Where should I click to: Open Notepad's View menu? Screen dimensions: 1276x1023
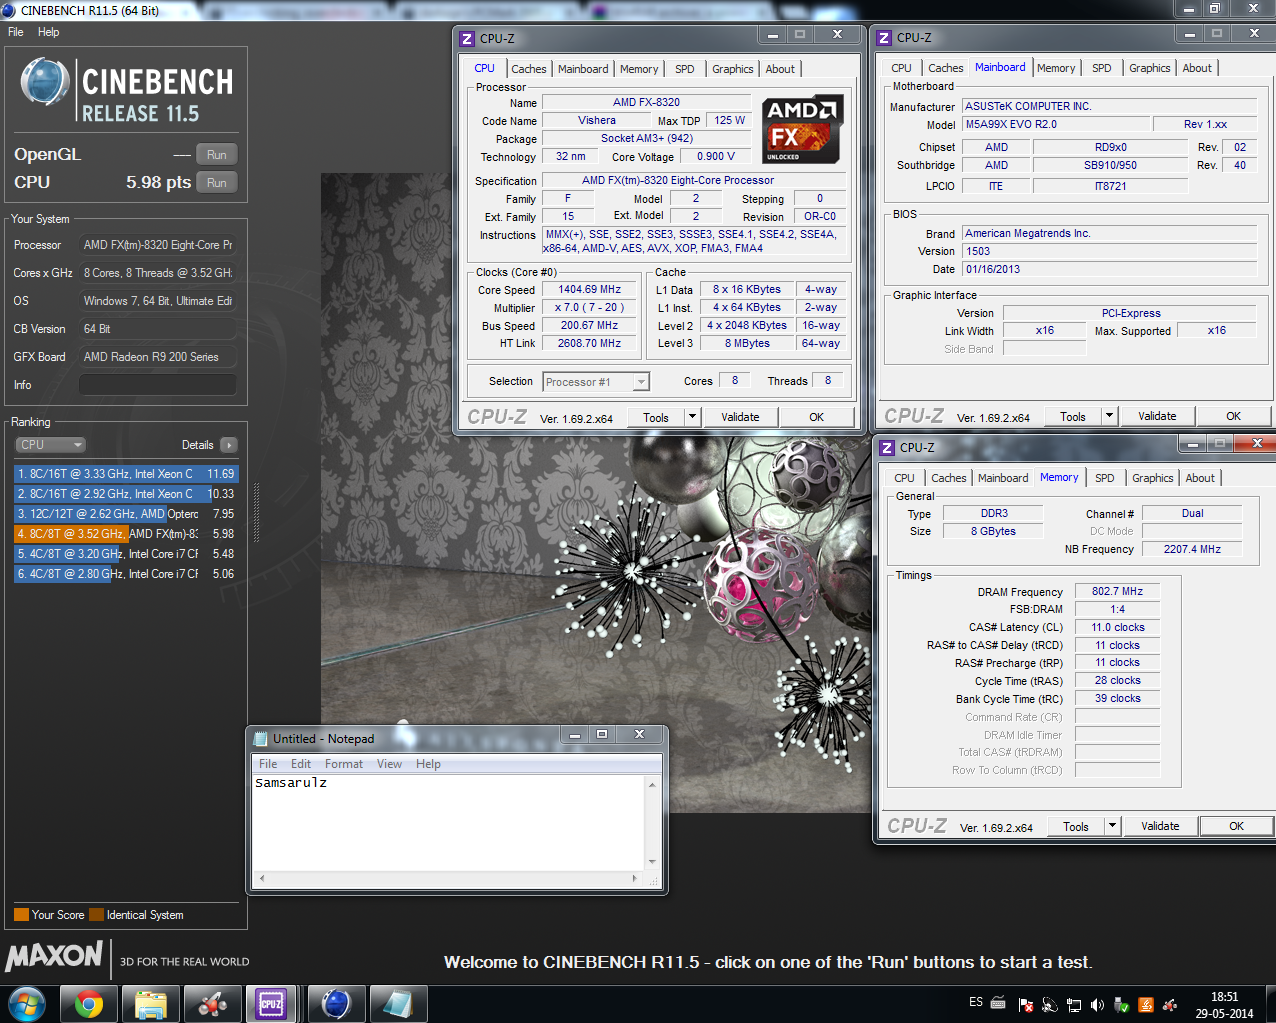(x=389, y=764)
